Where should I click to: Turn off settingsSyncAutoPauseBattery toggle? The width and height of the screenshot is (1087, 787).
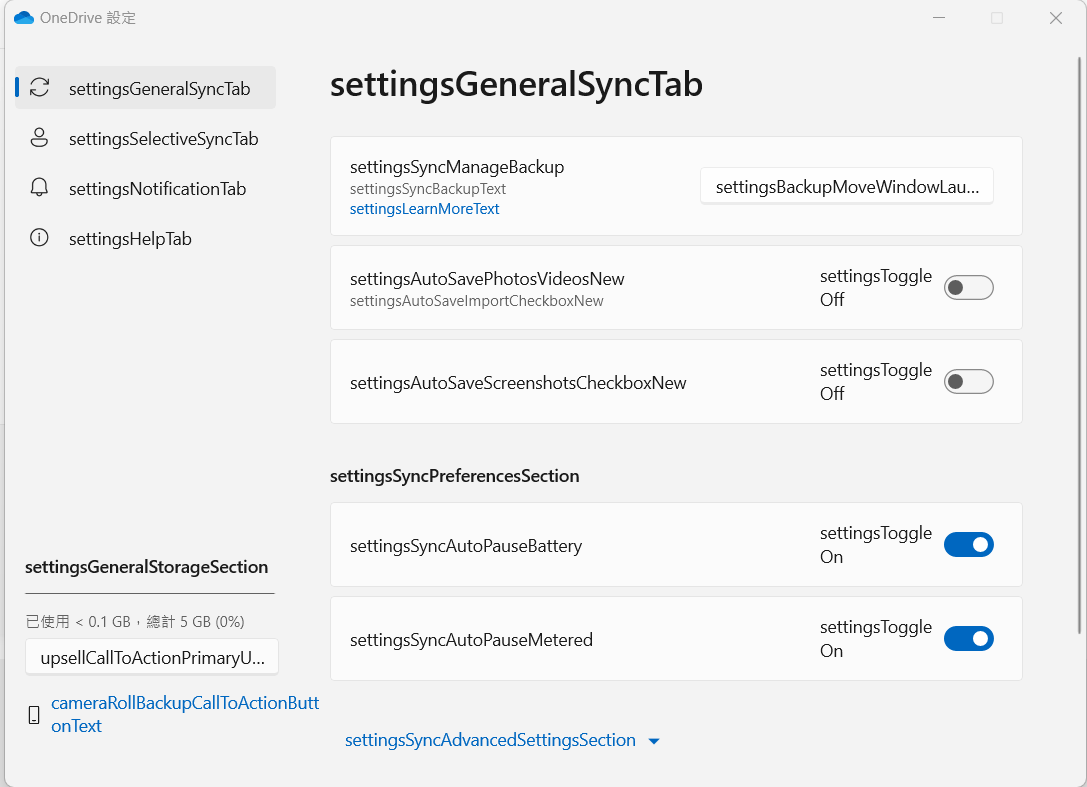coord(968,545)
